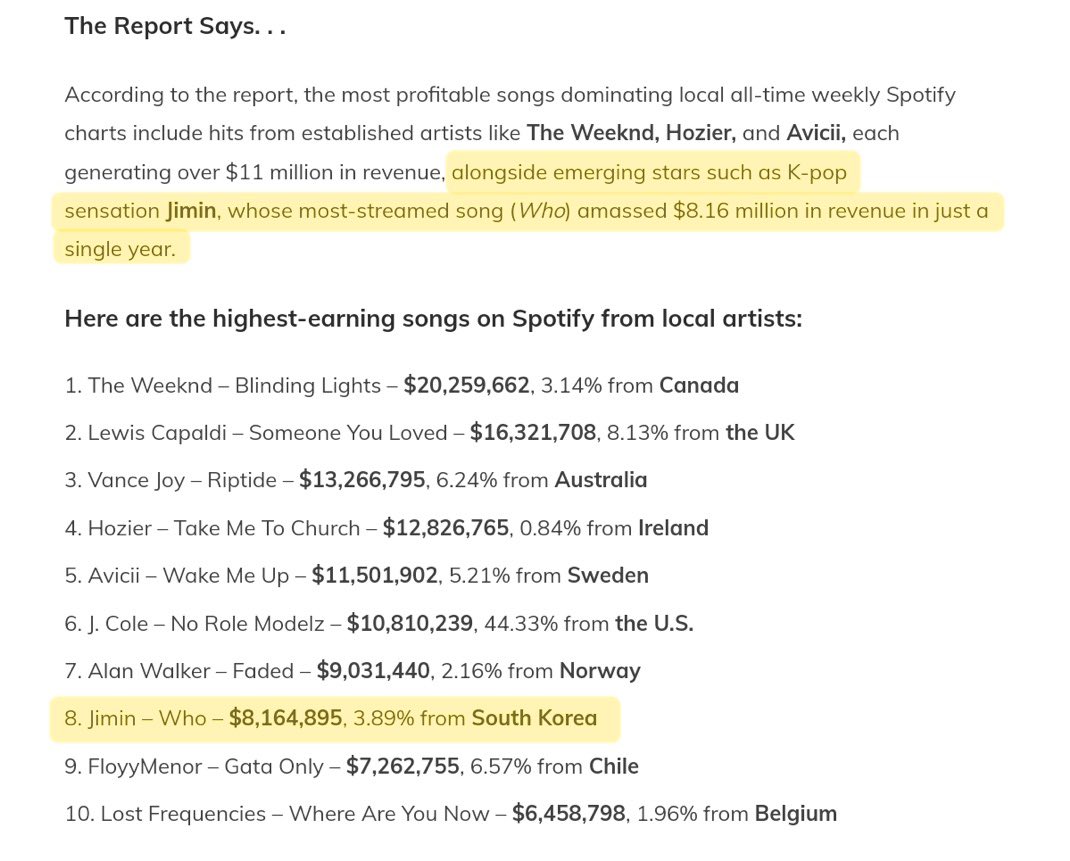
Task: Click the highlighted "South Korea" text
Action: coord(534,719)
